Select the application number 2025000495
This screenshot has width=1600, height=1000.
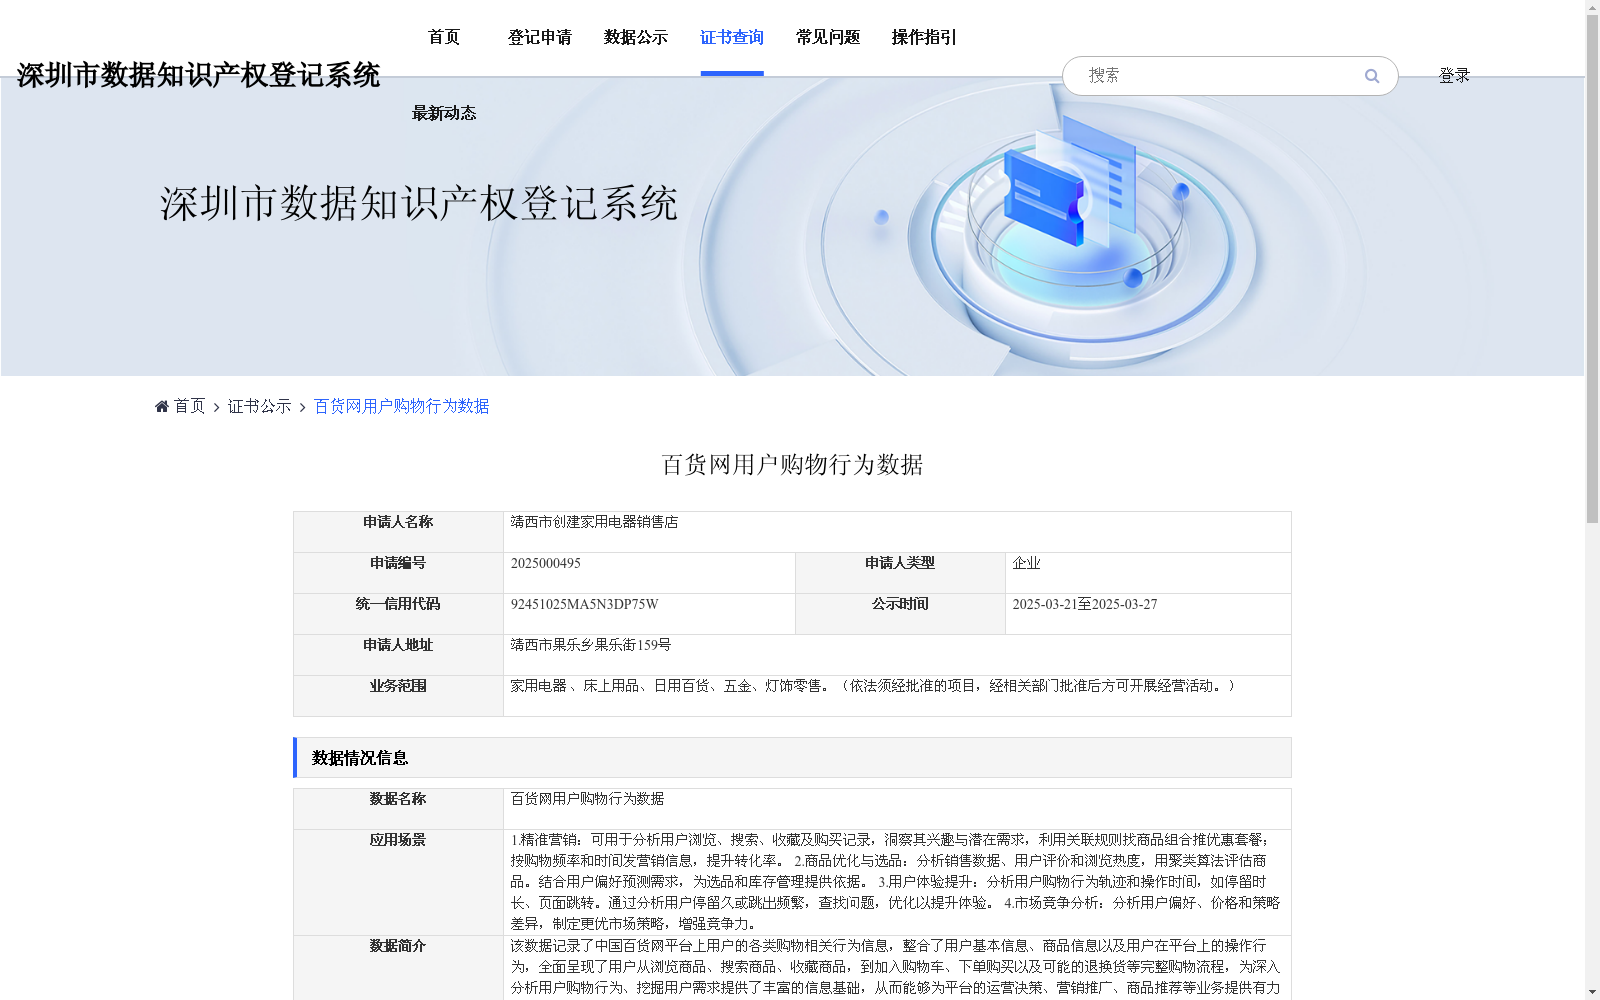546,563
